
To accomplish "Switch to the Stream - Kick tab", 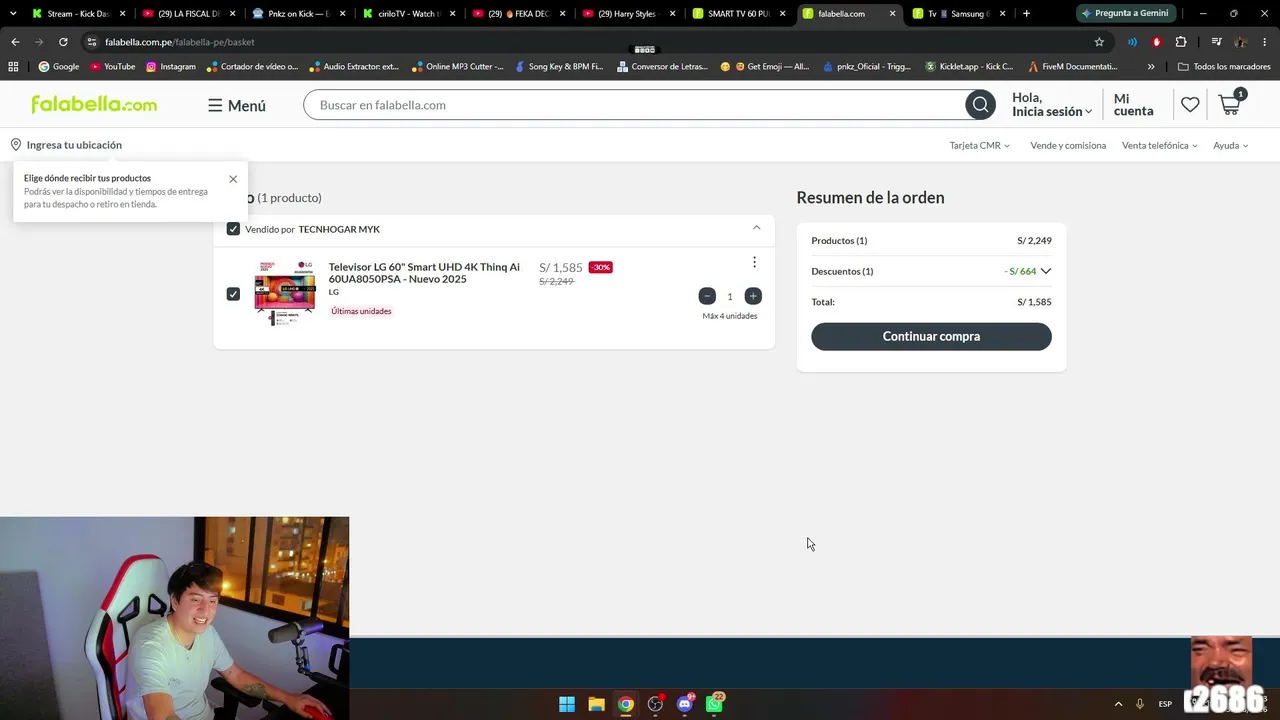I will [78, 14].
